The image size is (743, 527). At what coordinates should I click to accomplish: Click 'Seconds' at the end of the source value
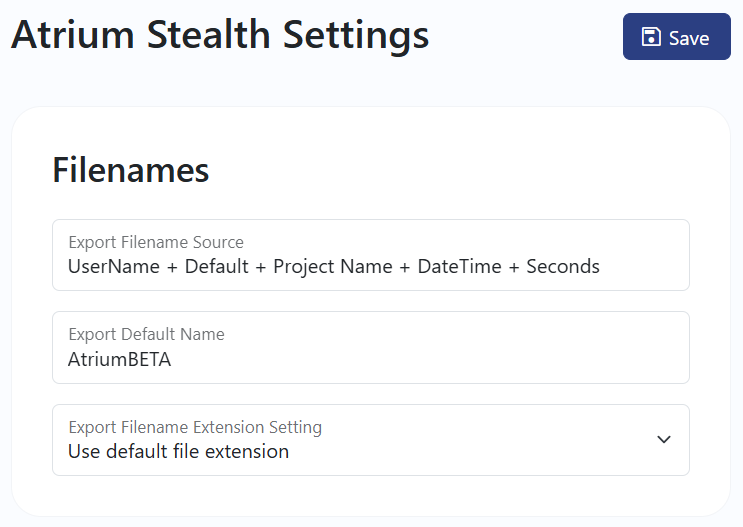(x=563, y=267)
